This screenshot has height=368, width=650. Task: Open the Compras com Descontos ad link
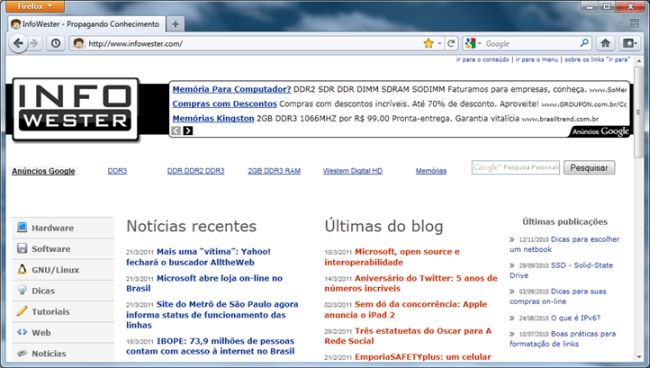(x=224, y=104)
